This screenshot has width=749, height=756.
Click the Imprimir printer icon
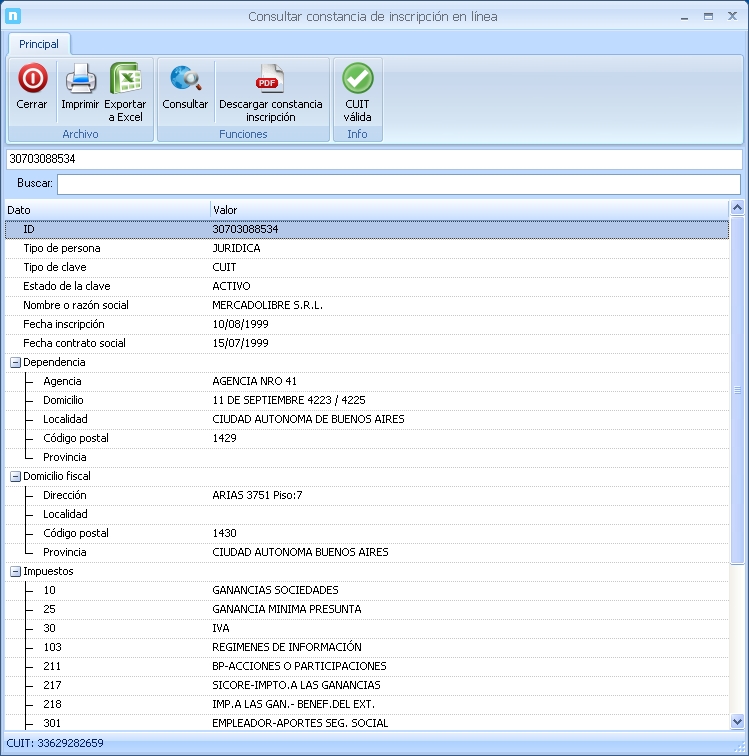tap(80, 78)
